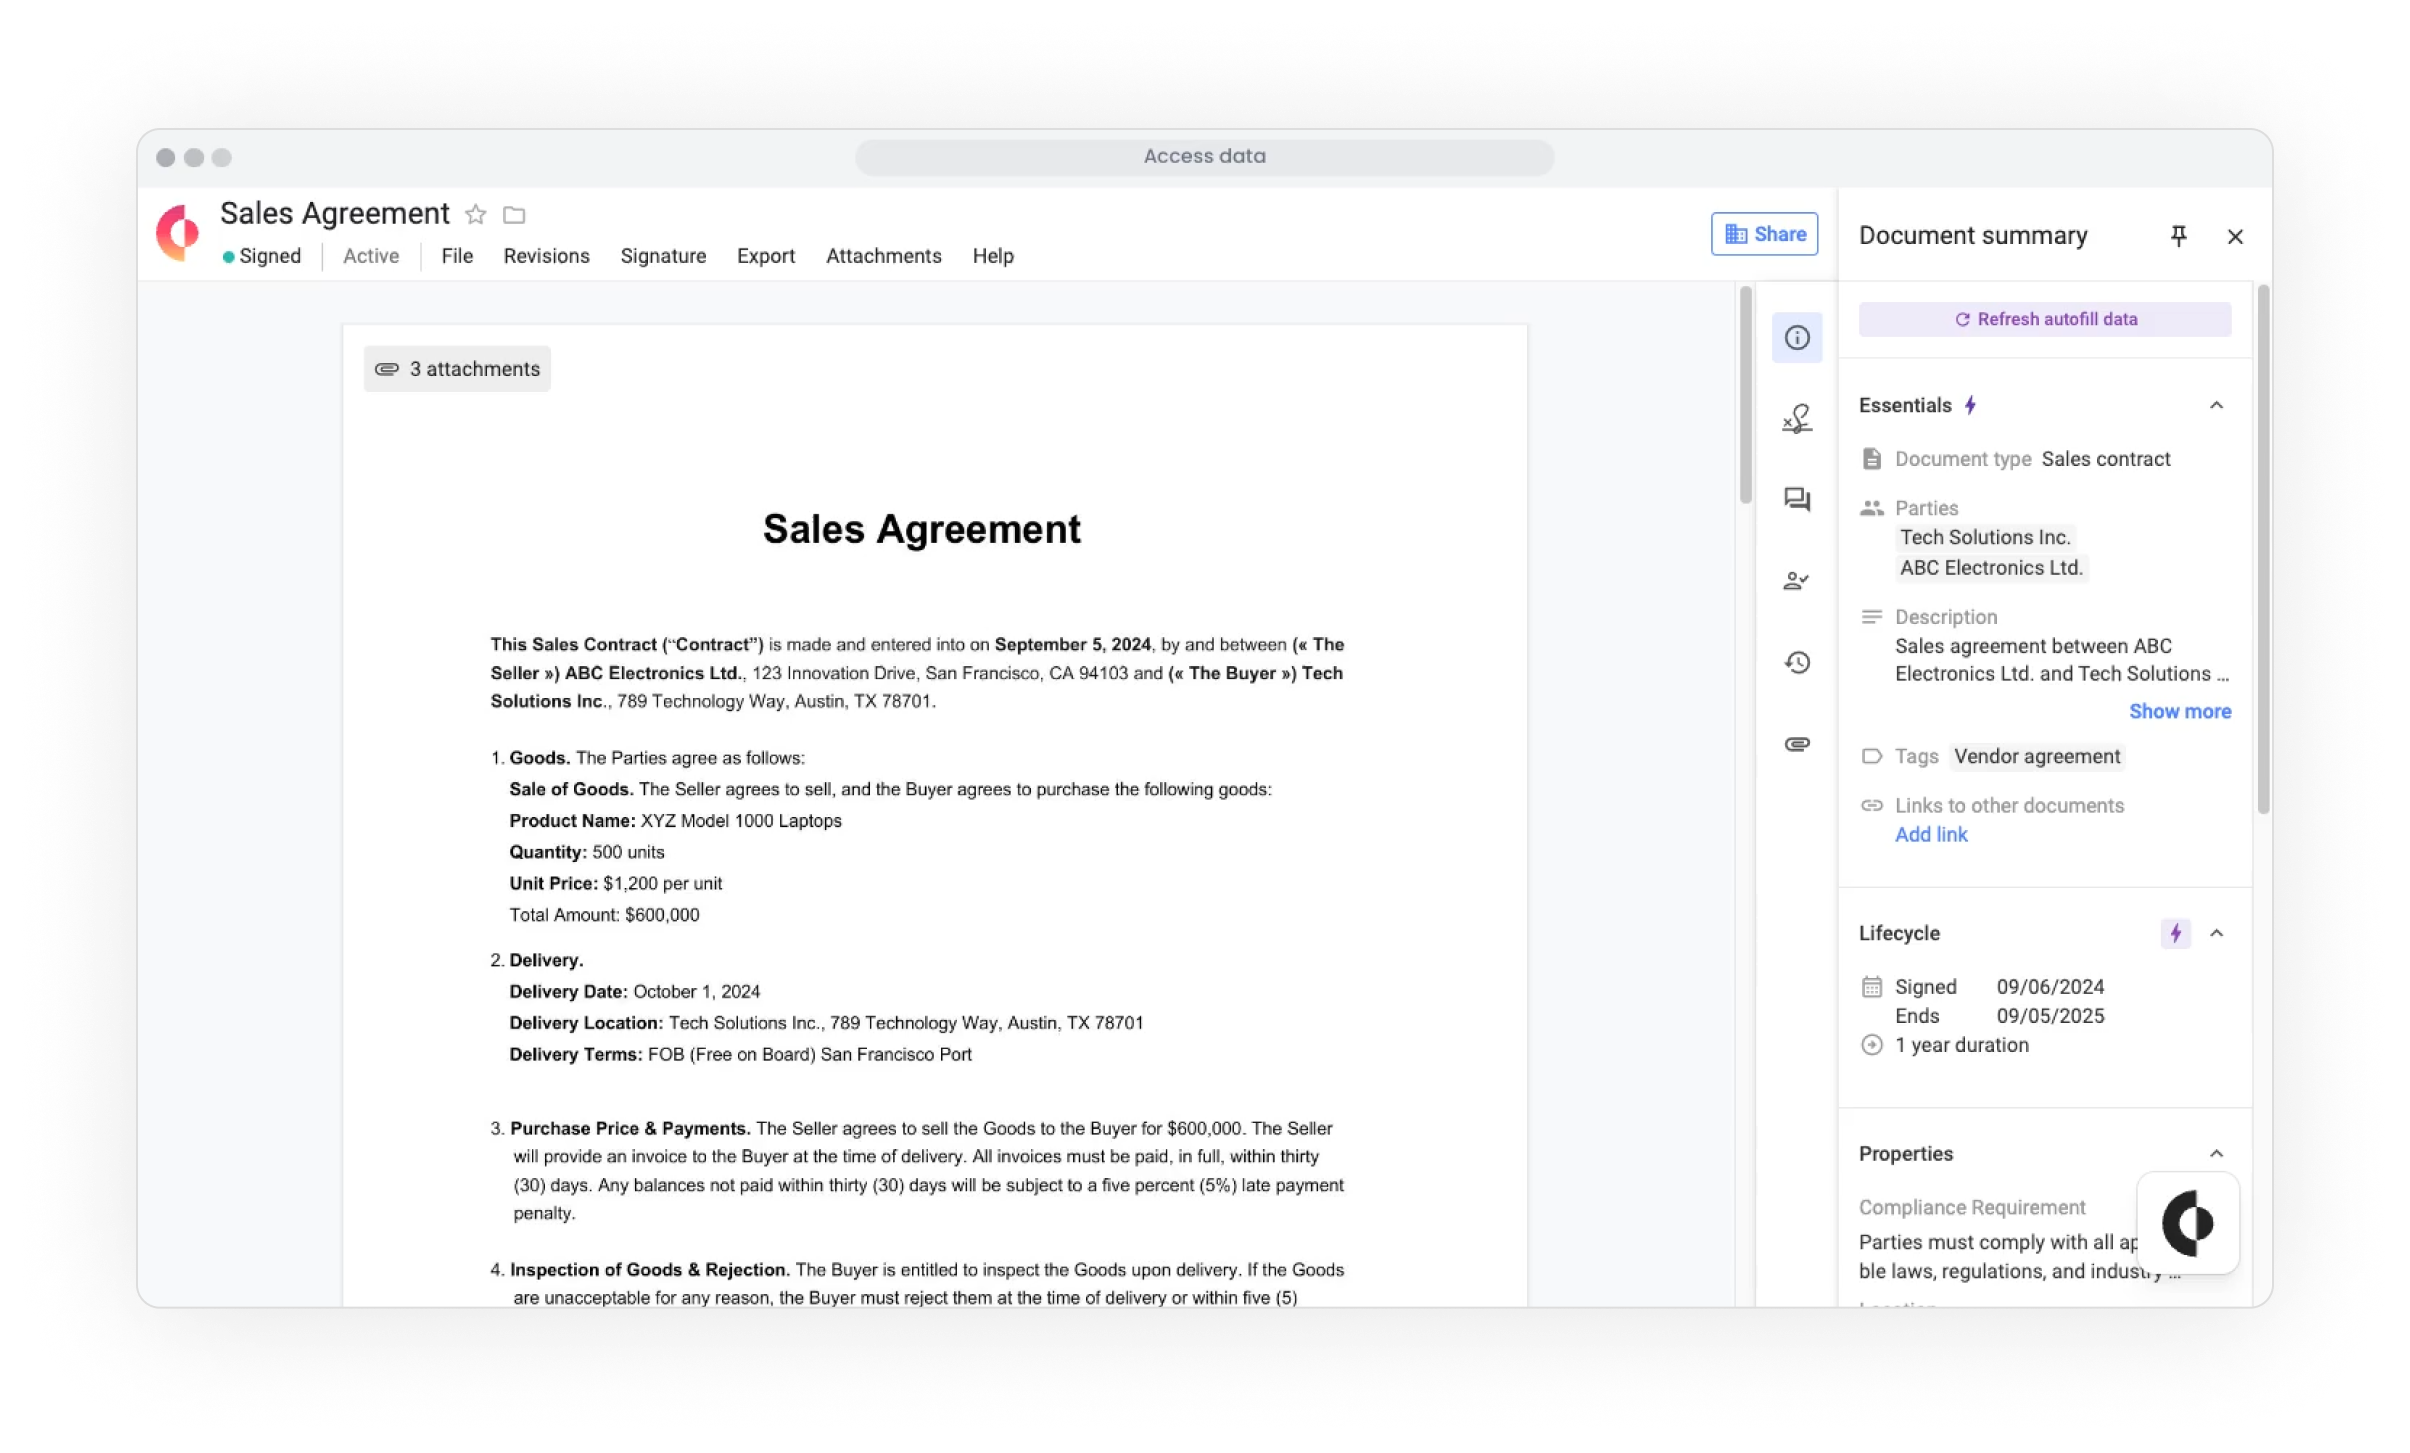
Task: Open the revision history clock icon
Action: pos(1796,662)
